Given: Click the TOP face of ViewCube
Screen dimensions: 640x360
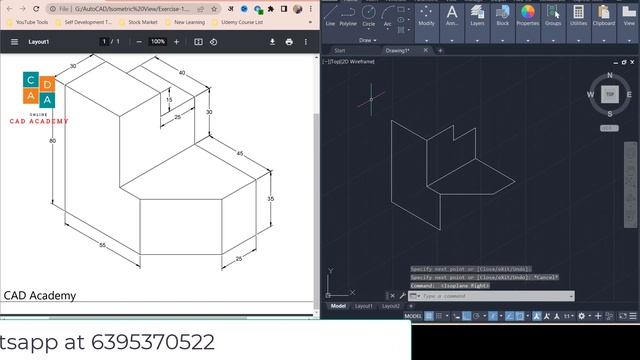Looking at the screenshot, I should tap(610, 94).
